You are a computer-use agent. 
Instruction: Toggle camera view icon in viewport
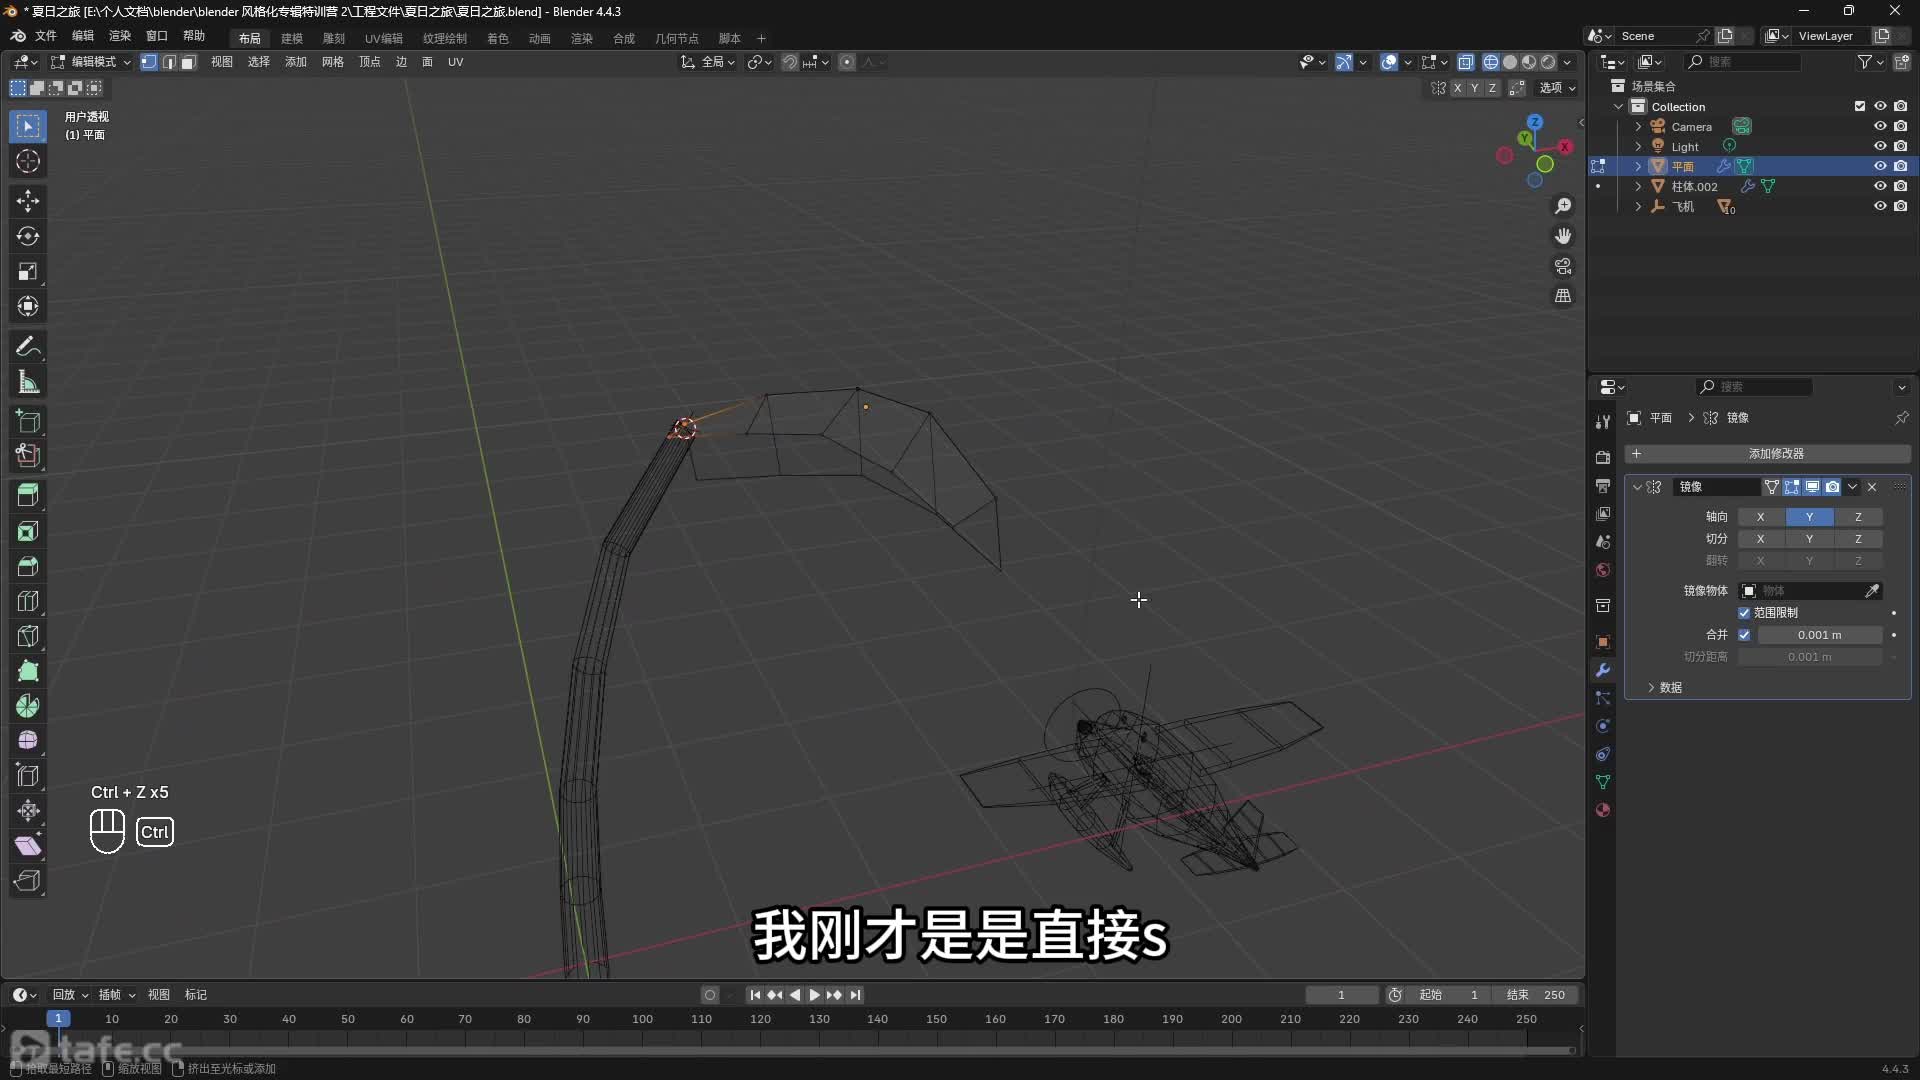(x=1563, y=266)
